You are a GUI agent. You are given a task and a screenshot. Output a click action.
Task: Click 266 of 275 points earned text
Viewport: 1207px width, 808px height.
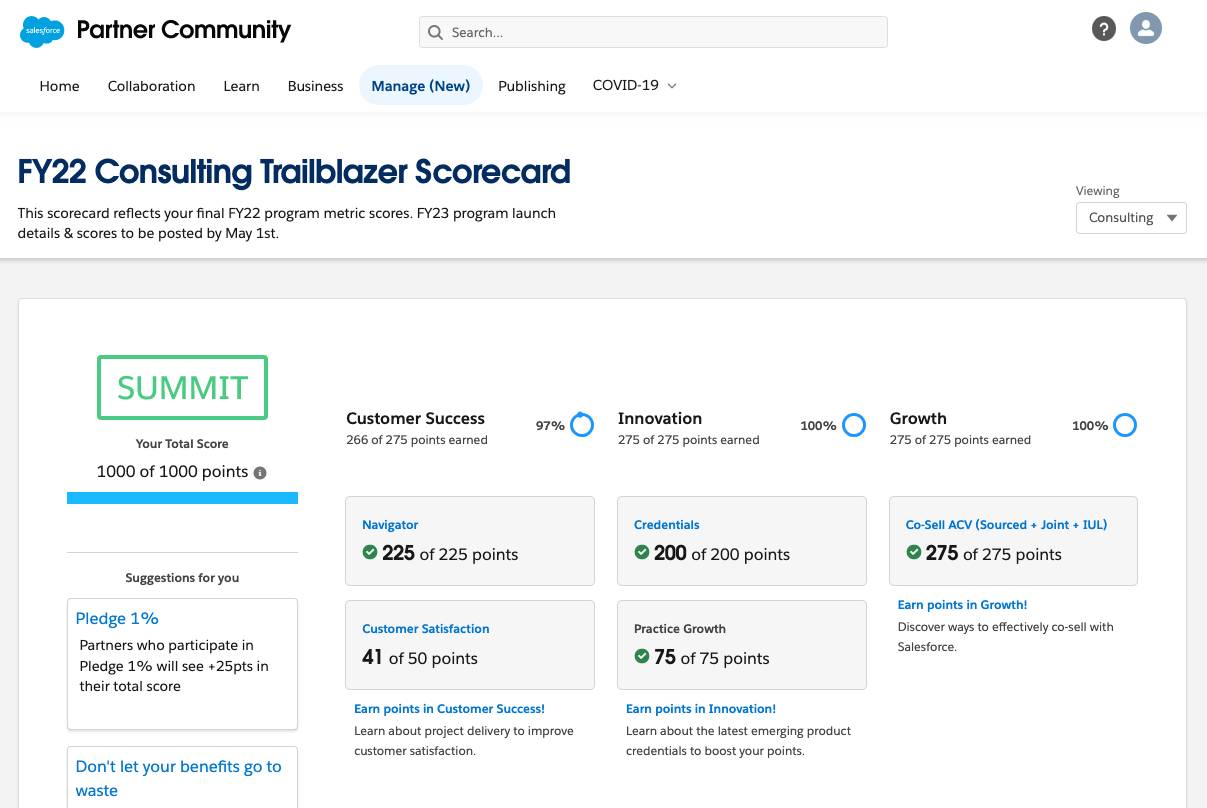pyautogui.click(x=417, y=440)
